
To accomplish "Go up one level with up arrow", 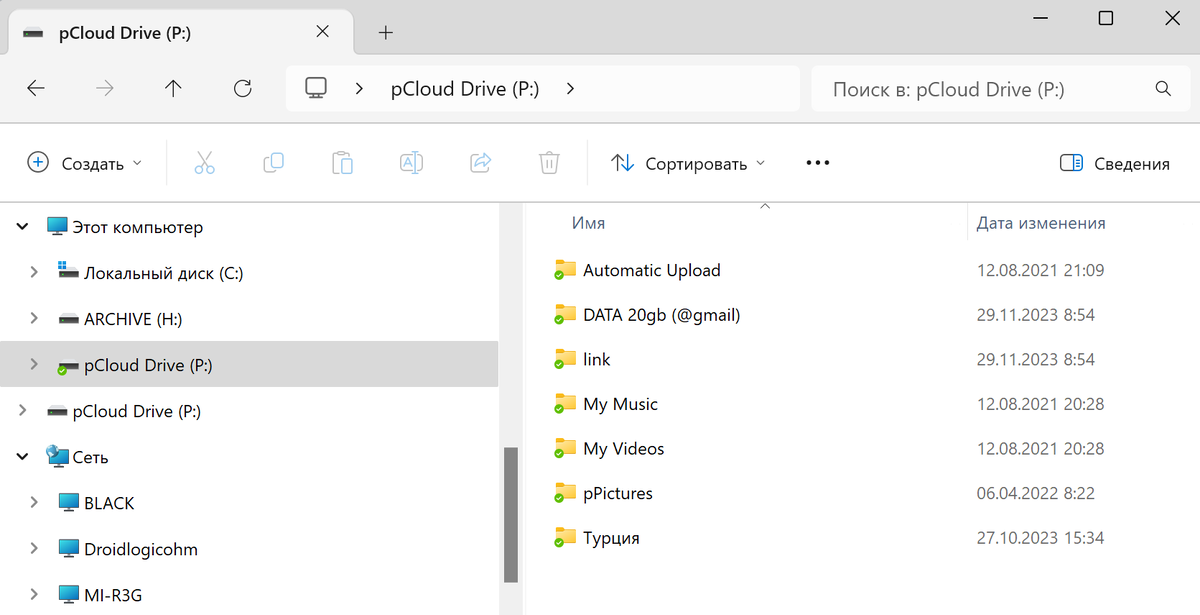I will pyautogui.click(x=173, y=88).
